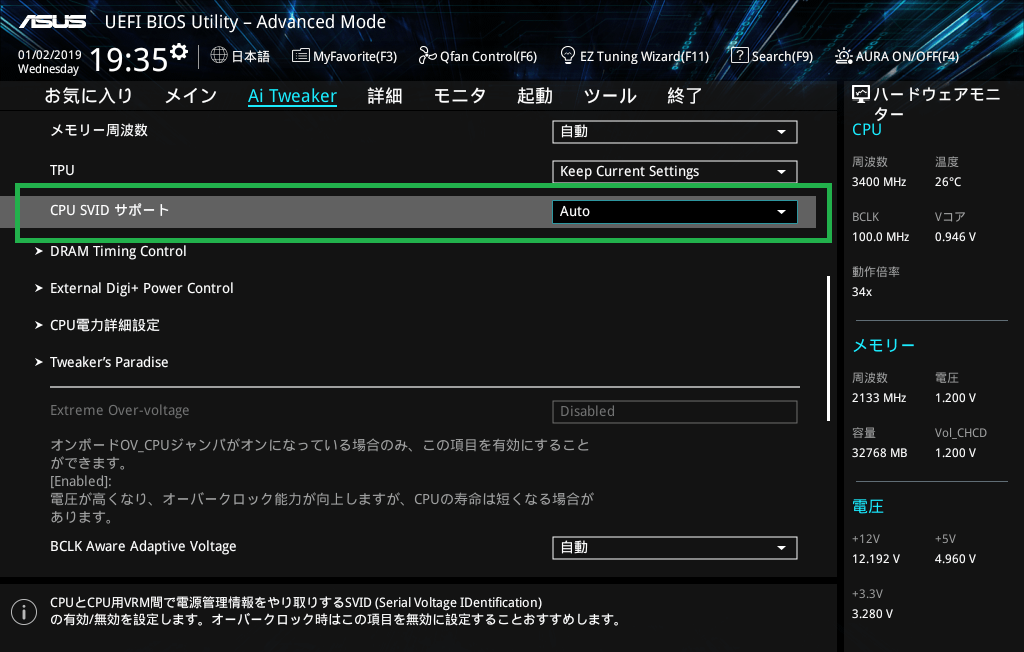Click the Vol_CHCD label
1024x652 pixels.
961,432
